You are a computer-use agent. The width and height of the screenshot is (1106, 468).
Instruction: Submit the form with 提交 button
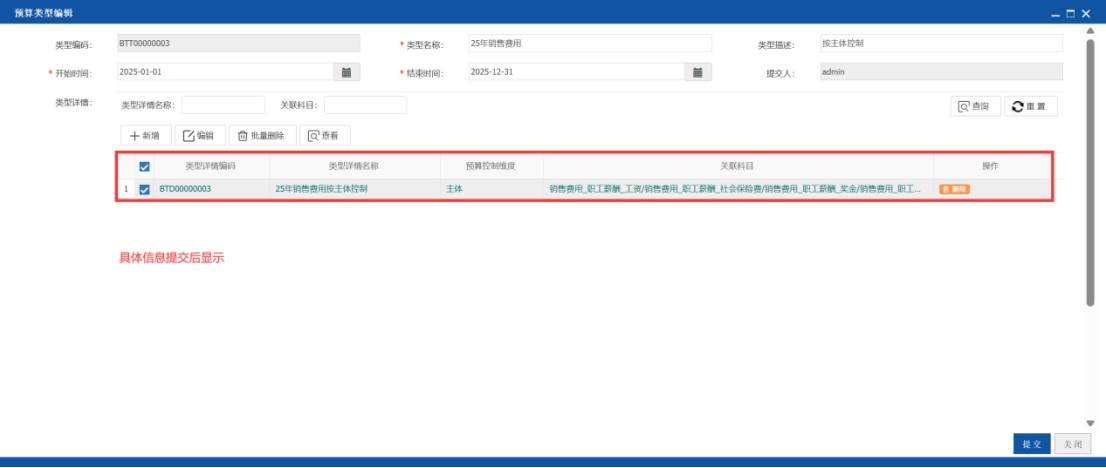click(1032, 444)
